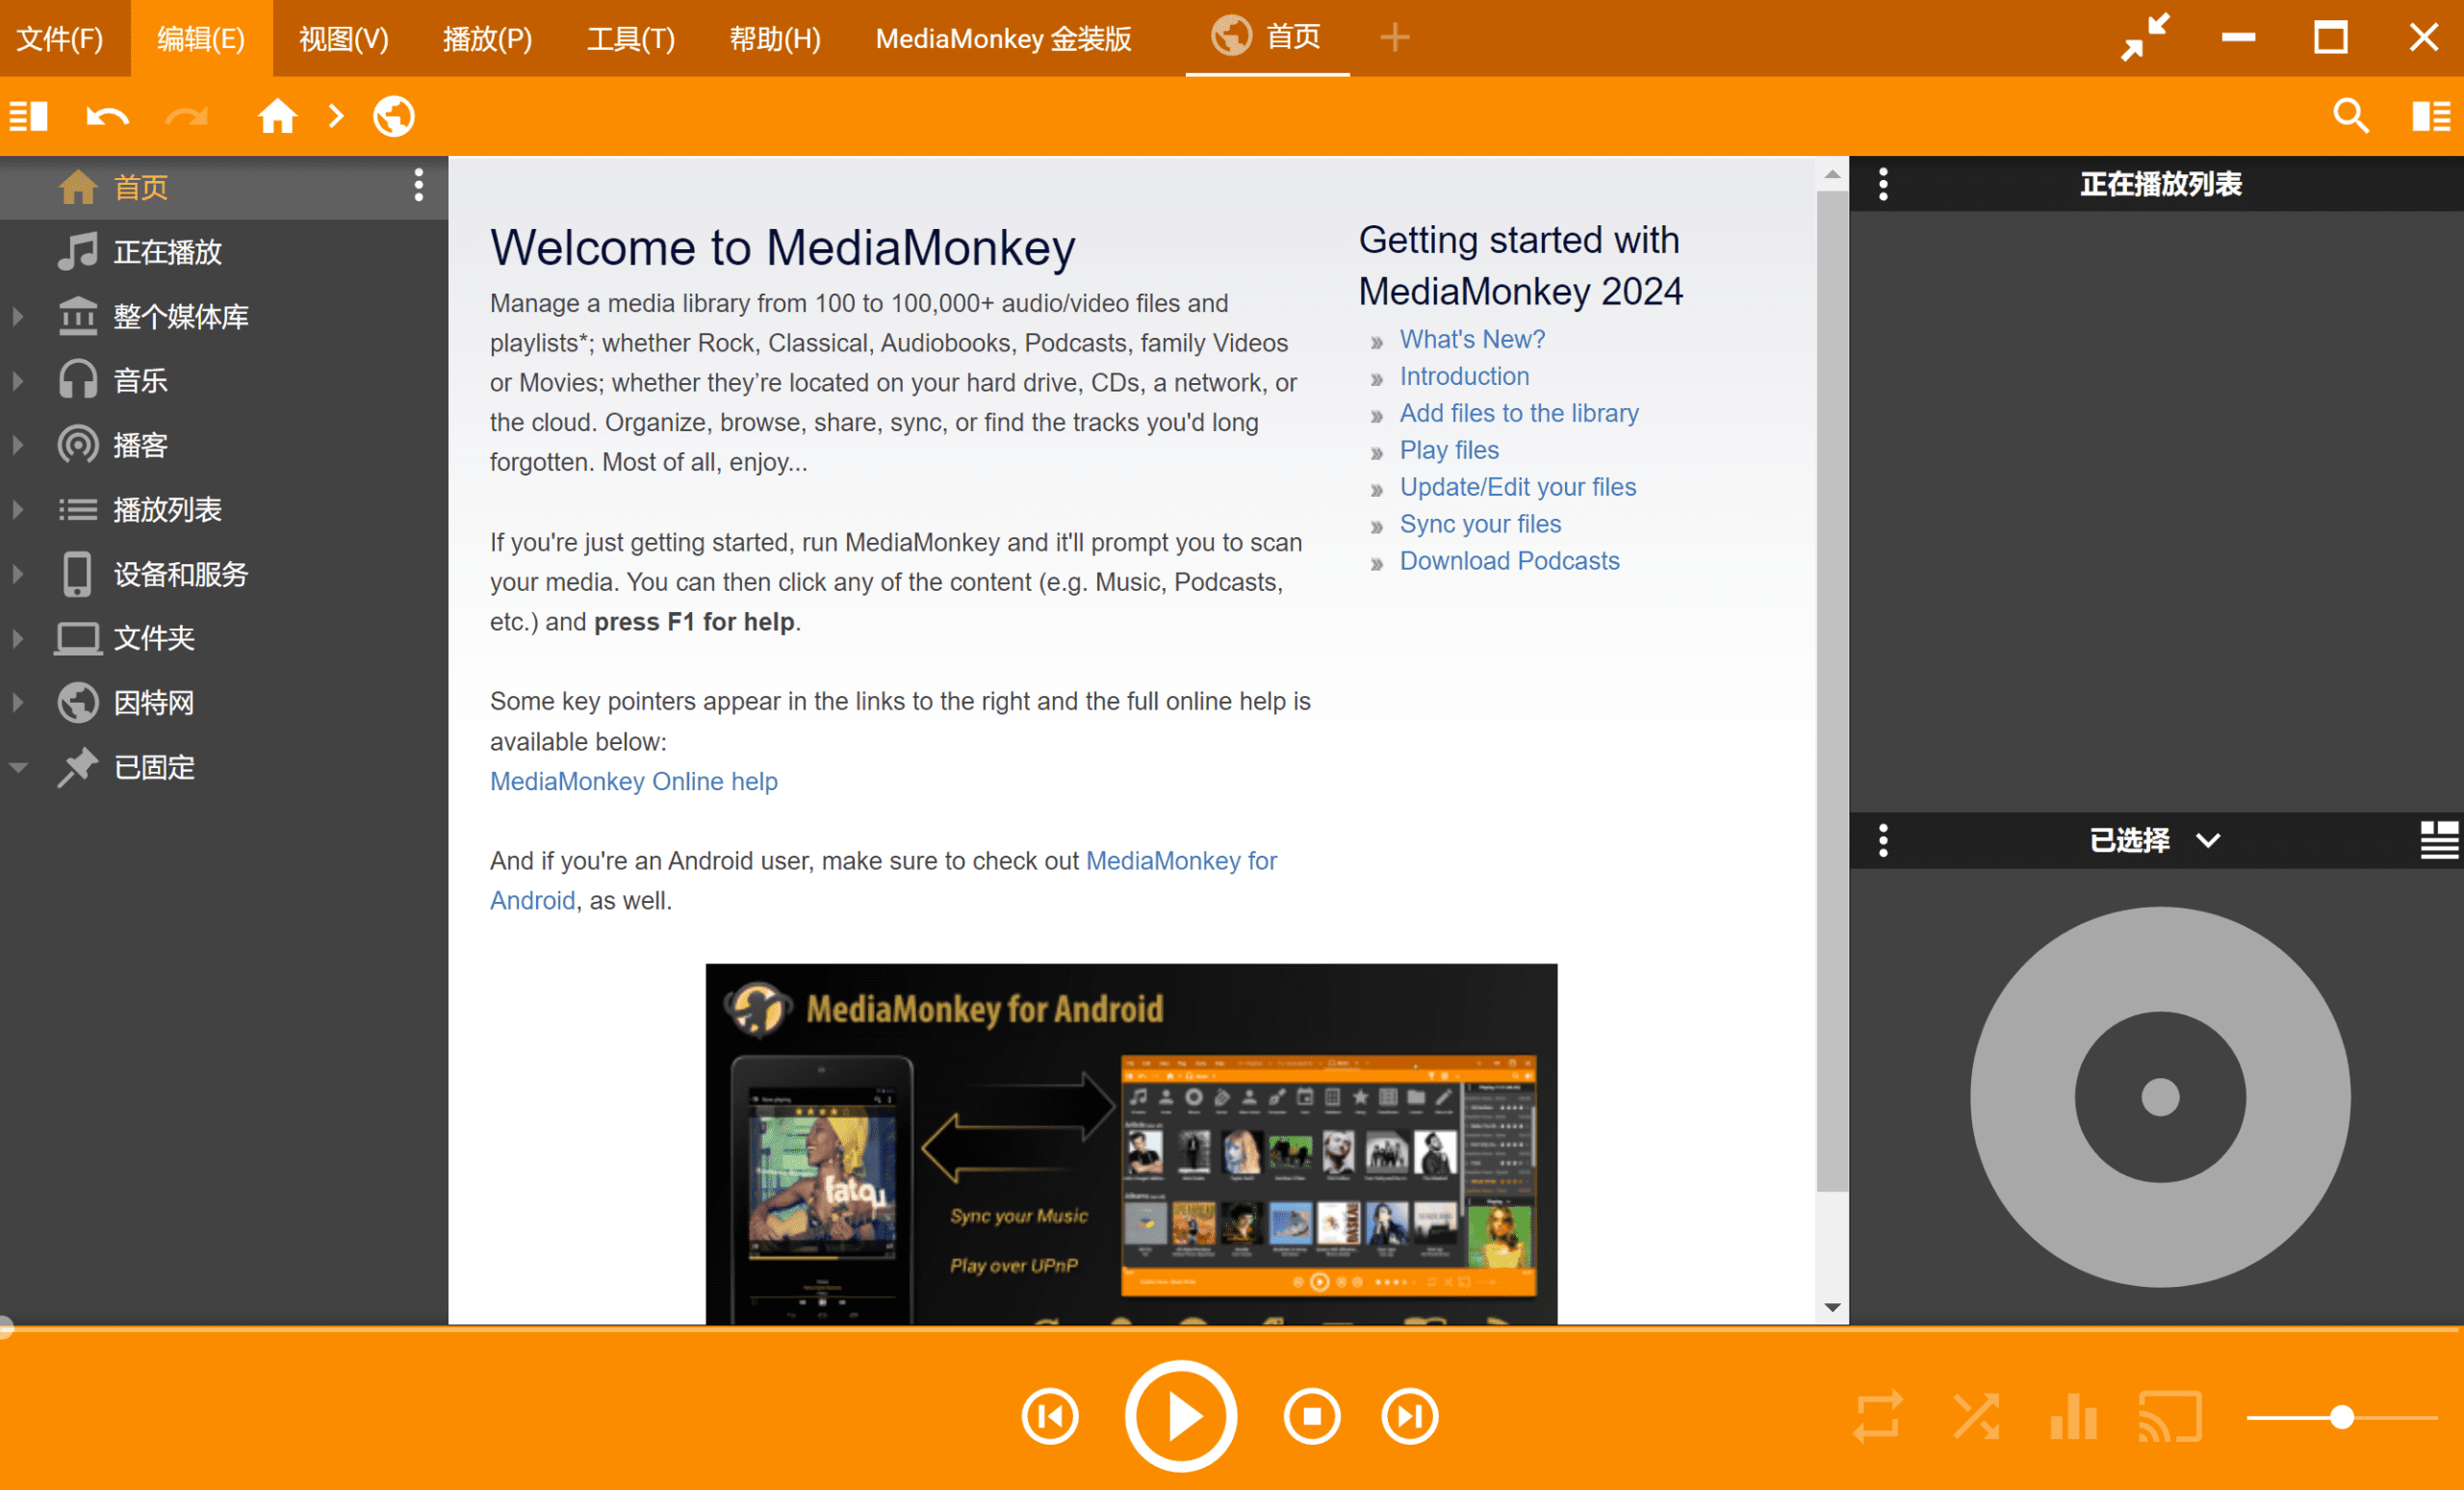Click the album art disc placeholder
2464x1490 pixels.
pos(2160,1097)
